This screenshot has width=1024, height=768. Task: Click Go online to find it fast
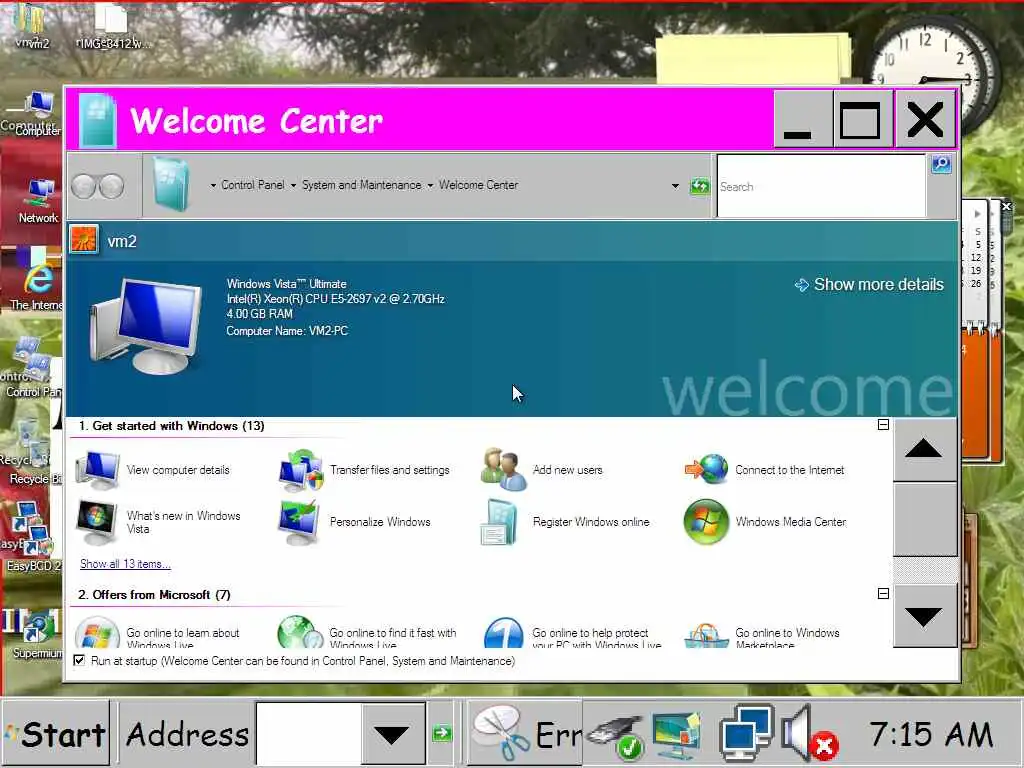[x=367, y=632]
